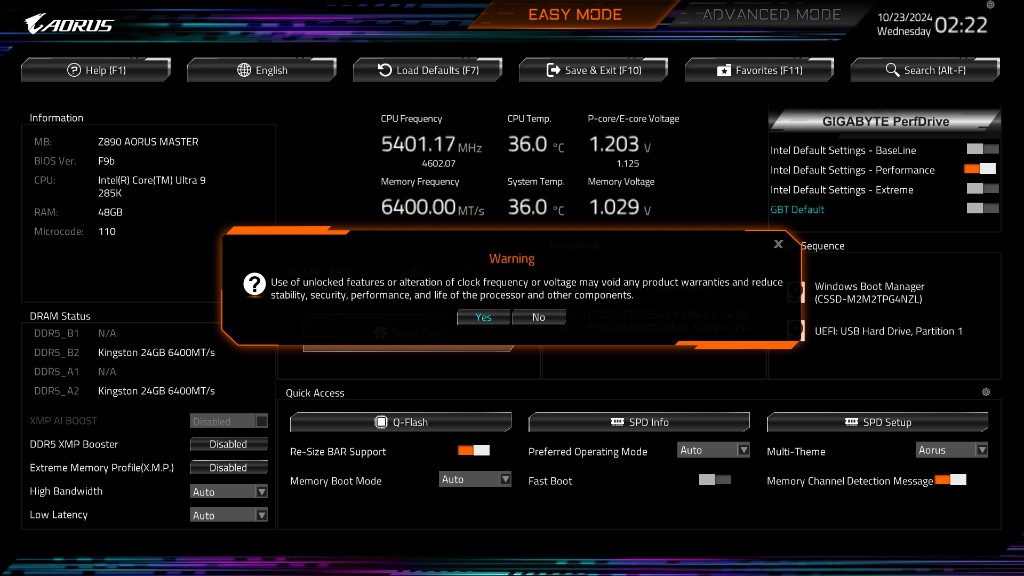Open the SPD Info panel

click(x=639, y=422)
